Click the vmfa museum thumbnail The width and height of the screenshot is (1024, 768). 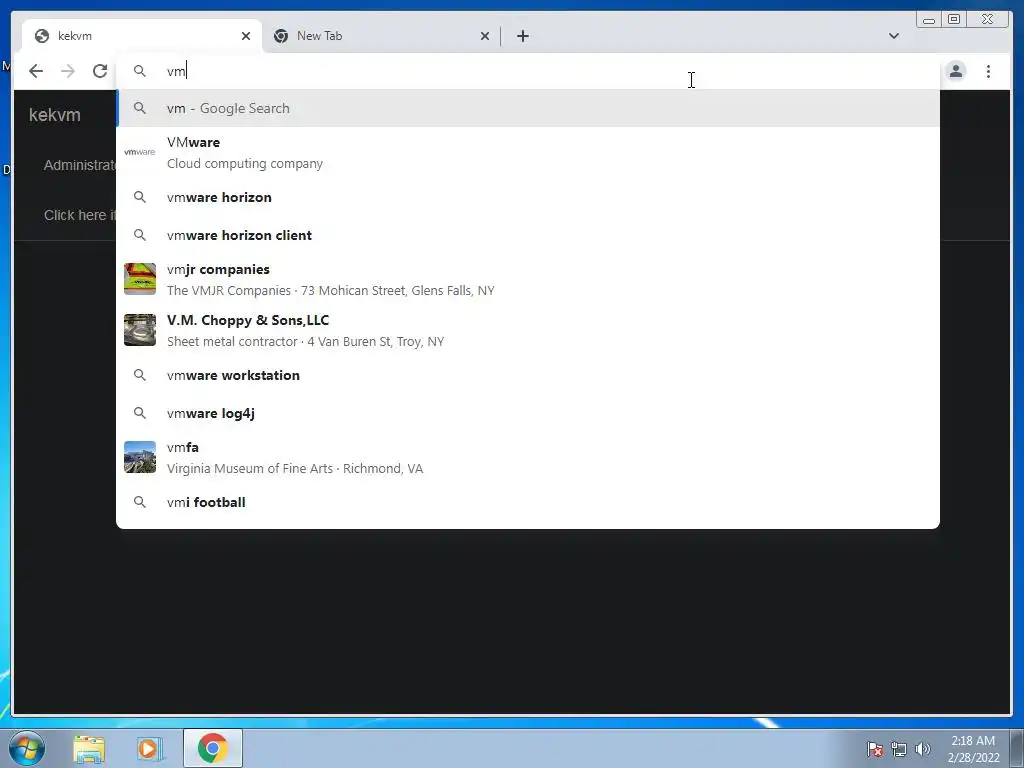pos(140,457)
